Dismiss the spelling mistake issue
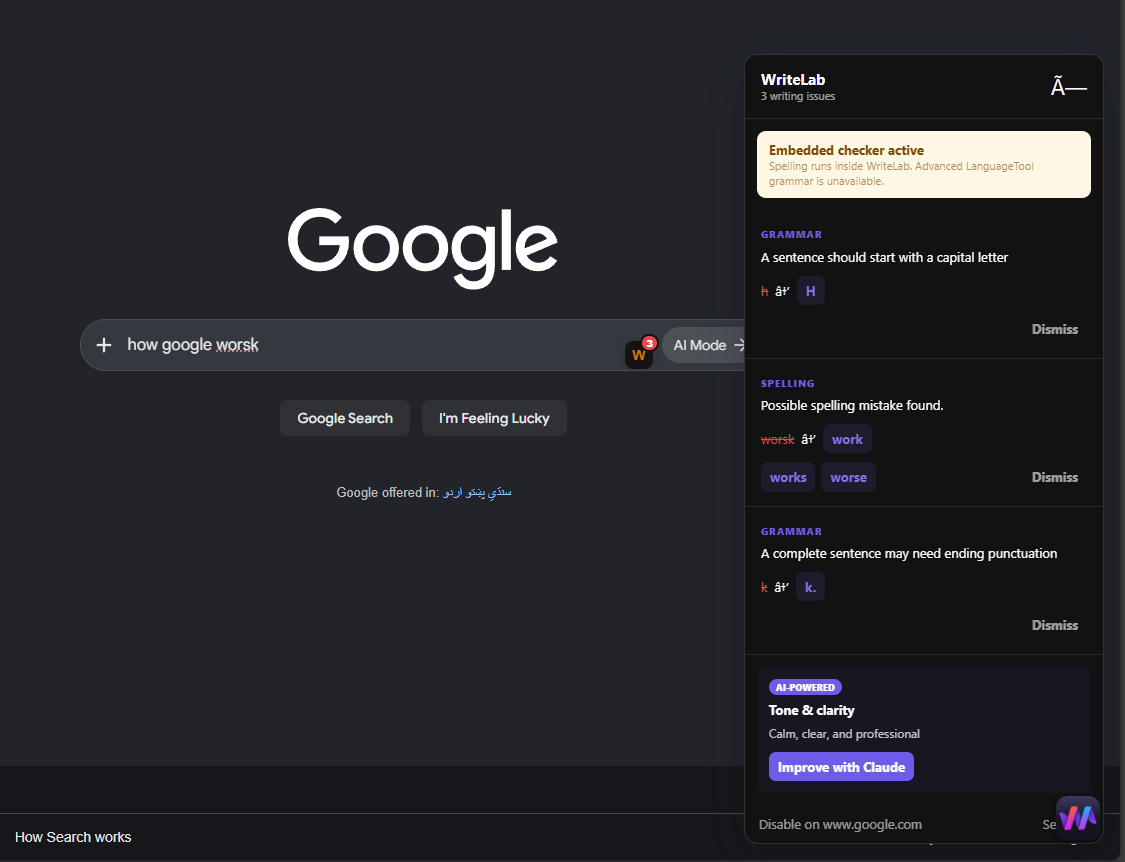Screen dimensions: 1125x862 tap(1055, 477)
